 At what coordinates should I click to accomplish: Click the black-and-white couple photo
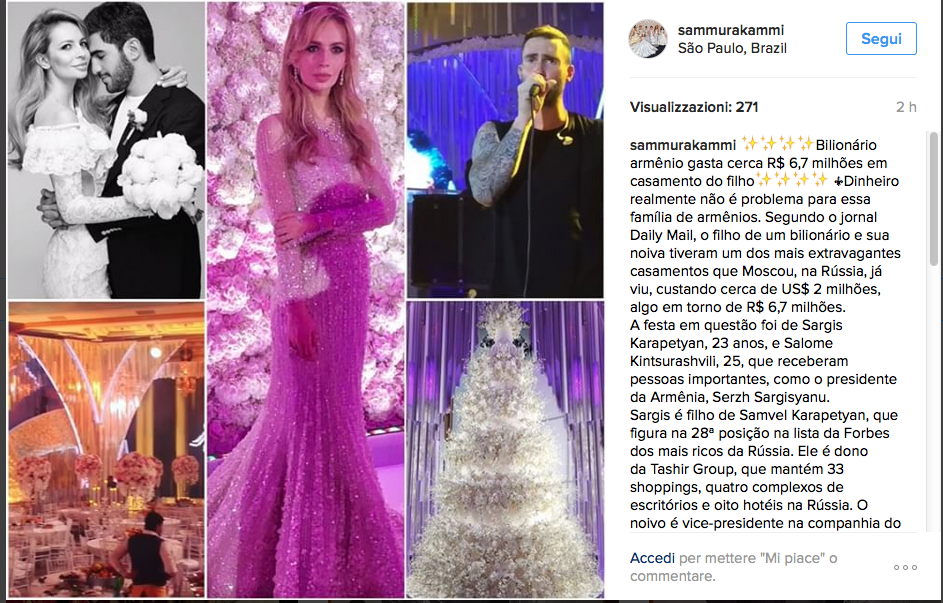coord(106,150)
